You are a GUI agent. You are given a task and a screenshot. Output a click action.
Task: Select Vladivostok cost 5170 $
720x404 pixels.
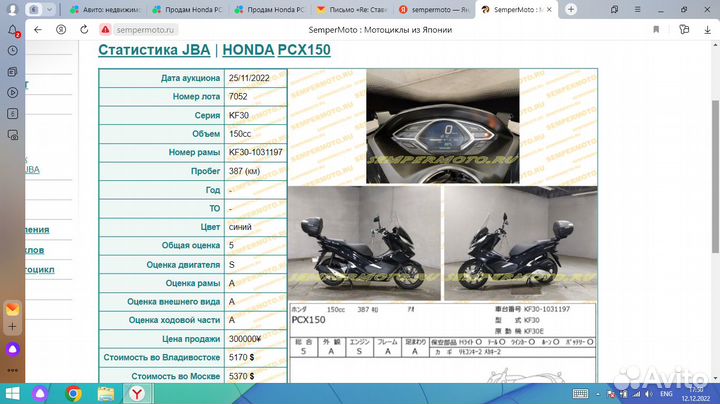(x=242, y=357)
